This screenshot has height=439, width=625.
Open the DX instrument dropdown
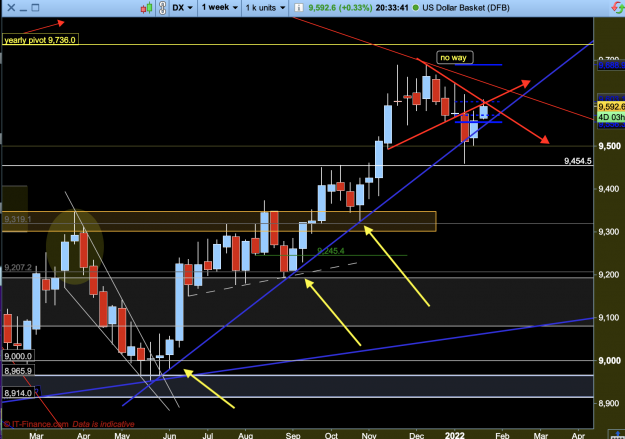point(183,8)
